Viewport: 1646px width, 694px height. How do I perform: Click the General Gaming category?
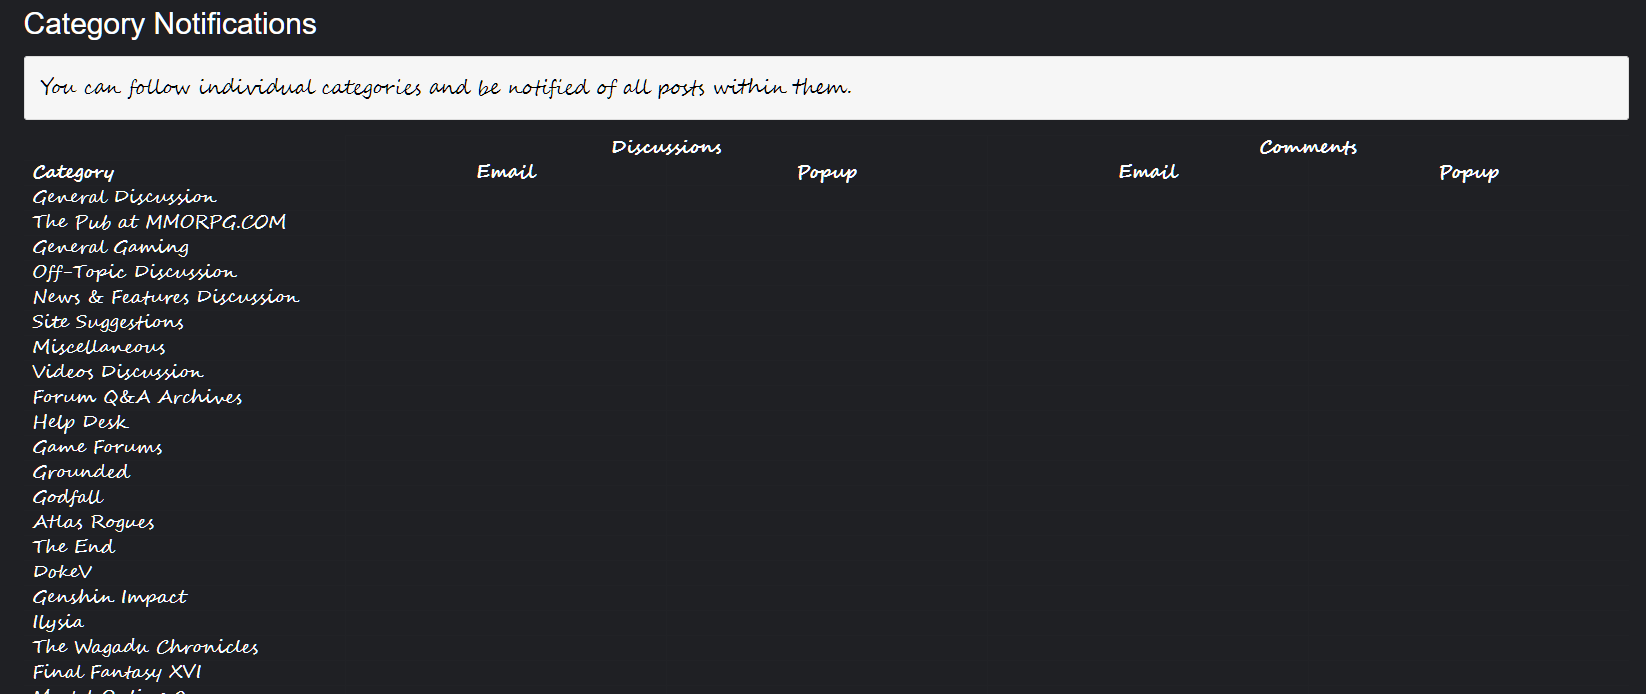110,247
